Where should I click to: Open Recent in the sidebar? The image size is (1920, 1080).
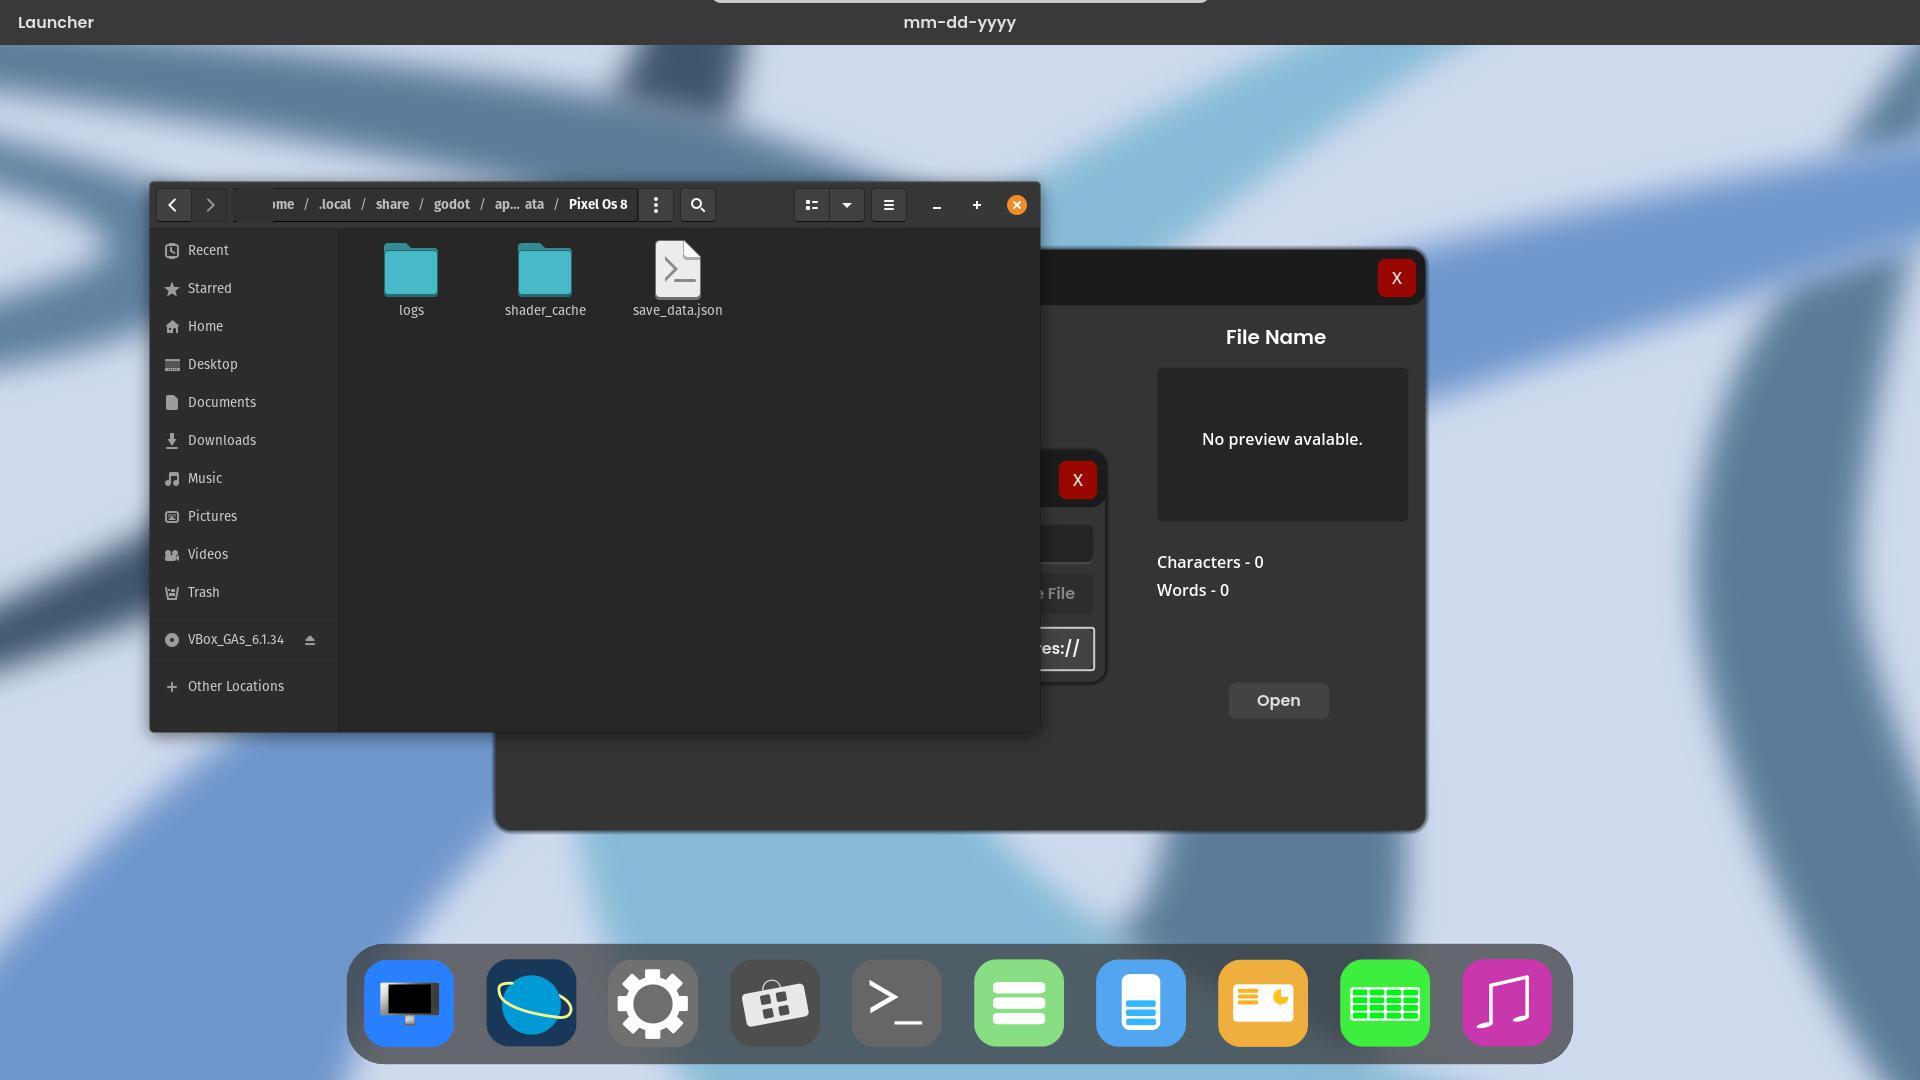coord(244,250)
